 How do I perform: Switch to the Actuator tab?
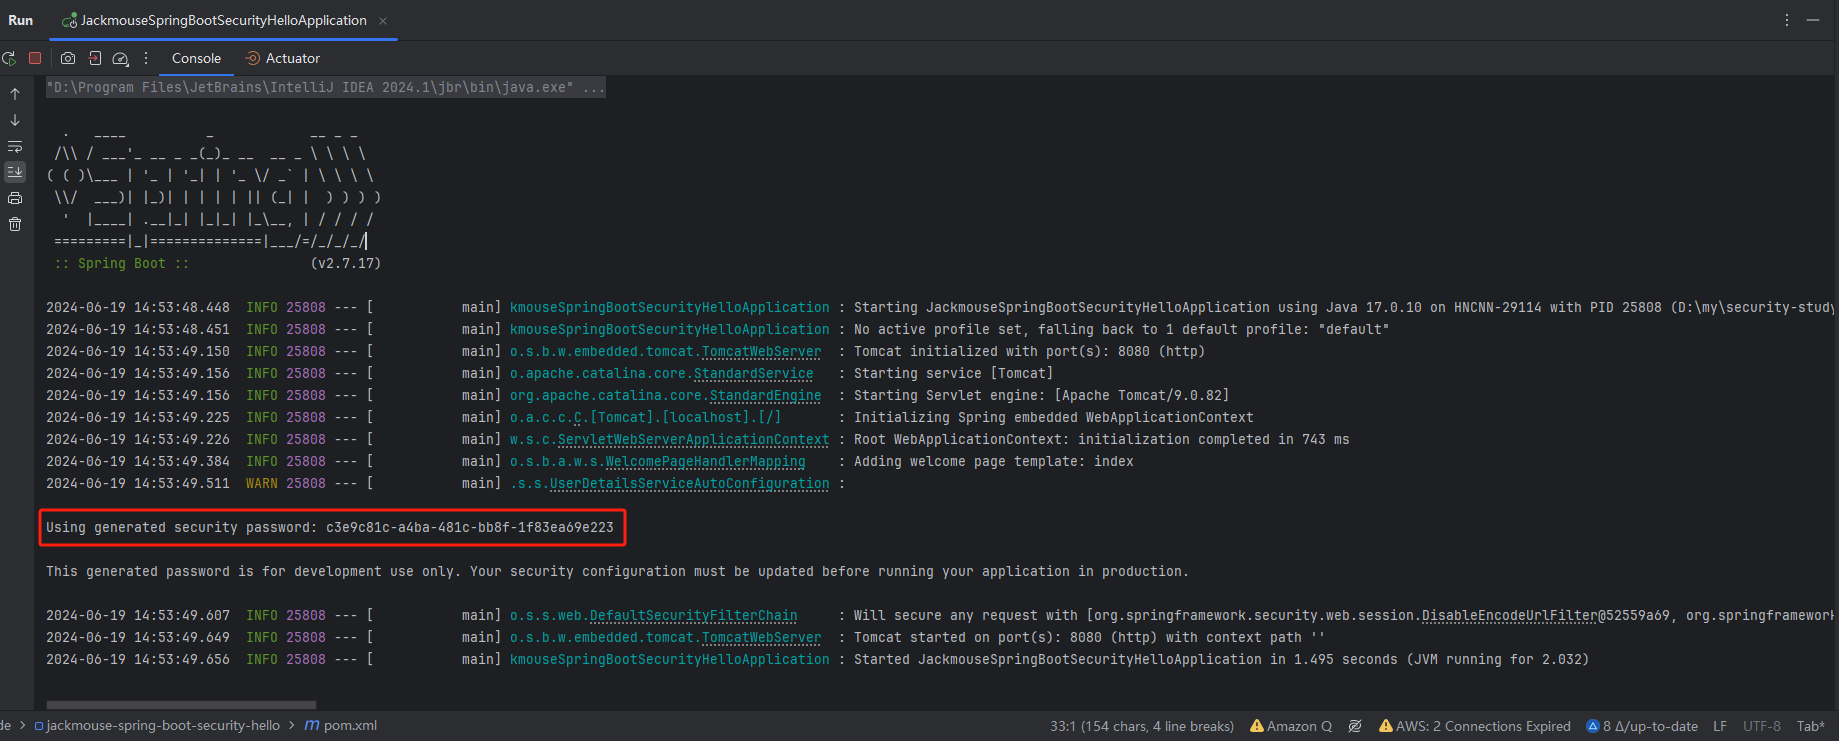[x=283, y=58]
